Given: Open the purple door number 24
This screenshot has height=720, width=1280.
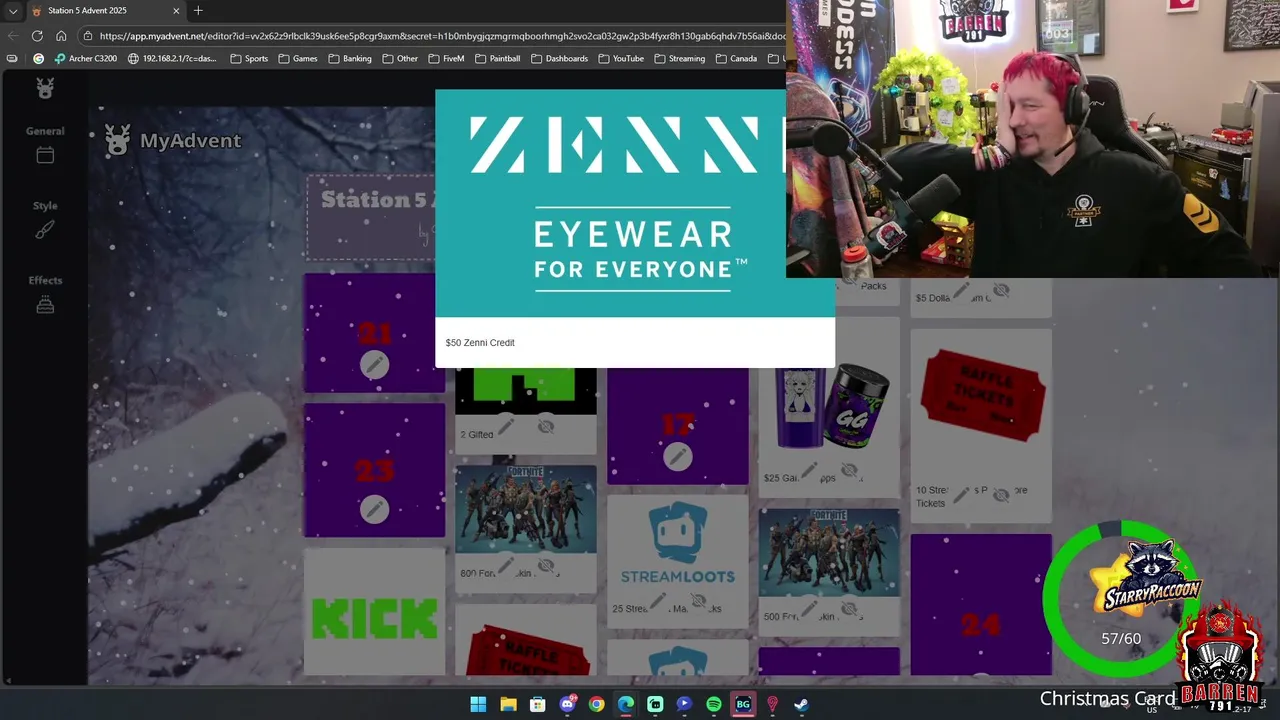Looking at the screenshot, I should 981,605.
